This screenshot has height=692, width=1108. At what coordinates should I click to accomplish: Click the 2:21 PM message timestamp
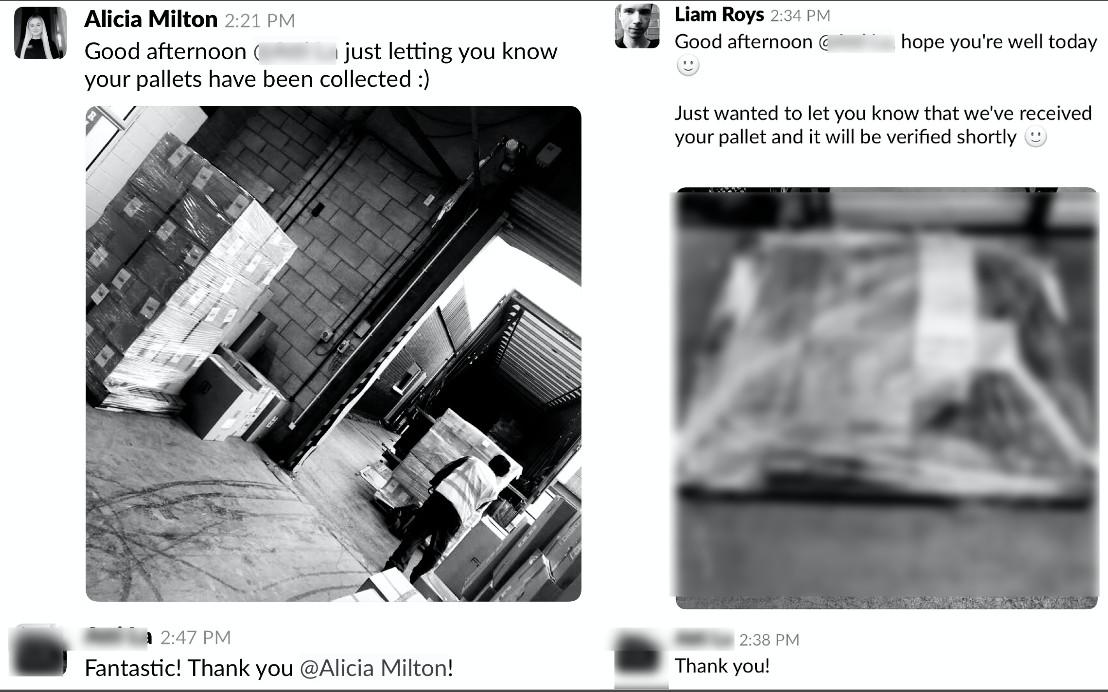click(259, 21)
